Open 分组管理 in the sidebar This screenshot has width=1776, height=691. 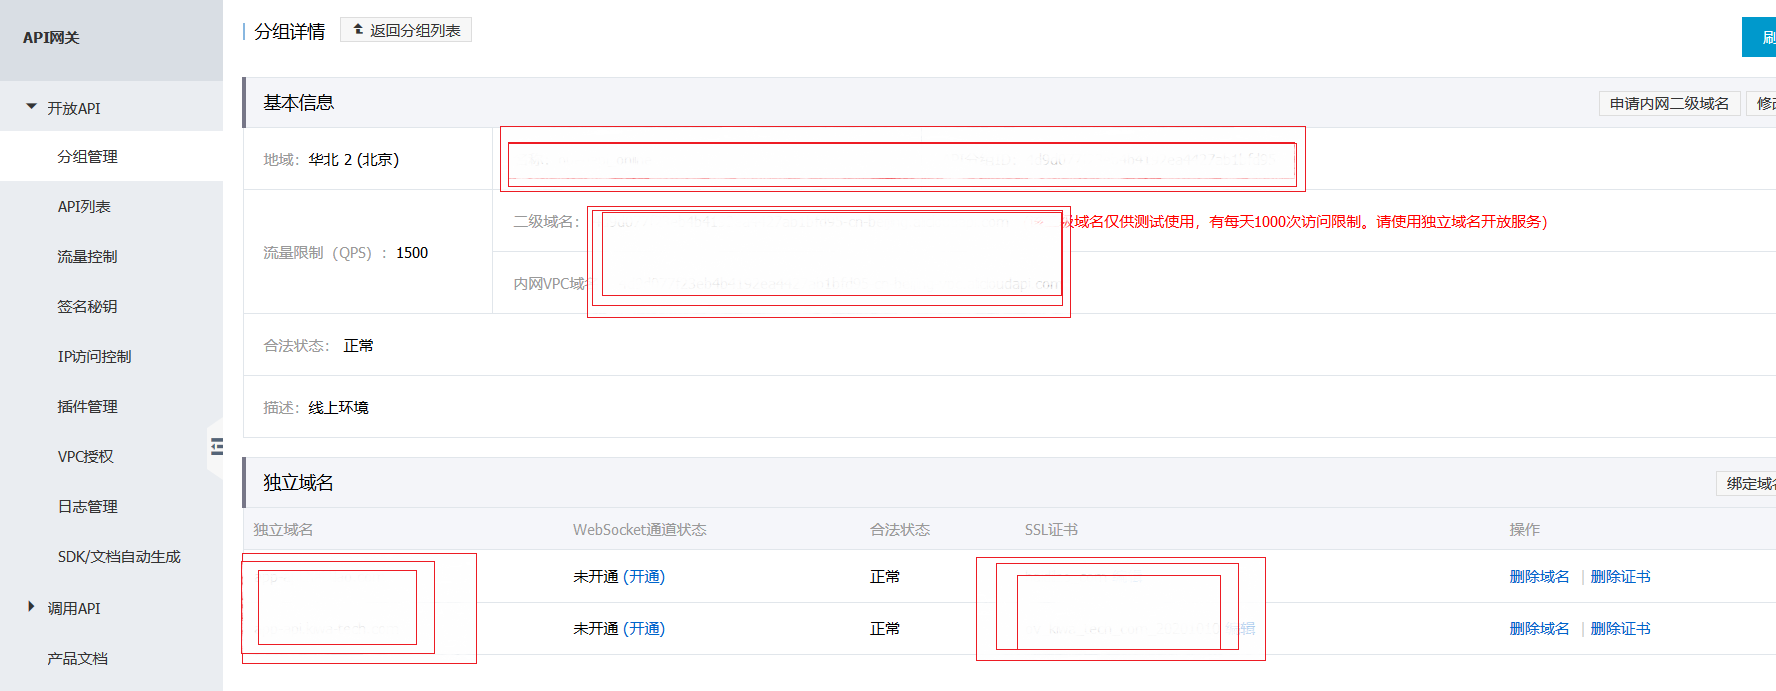tap(88, 157)
